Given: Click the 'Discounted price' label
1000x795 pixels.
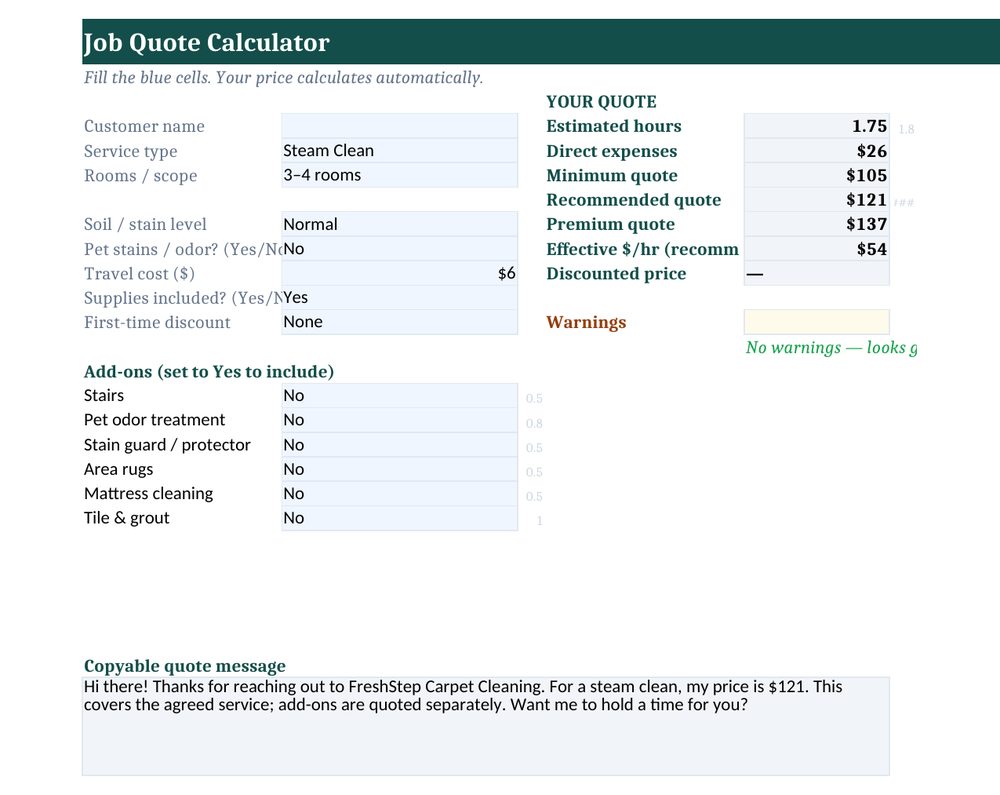Looking at the screenshot, I should pyautogui.click(x=616, y=274).
